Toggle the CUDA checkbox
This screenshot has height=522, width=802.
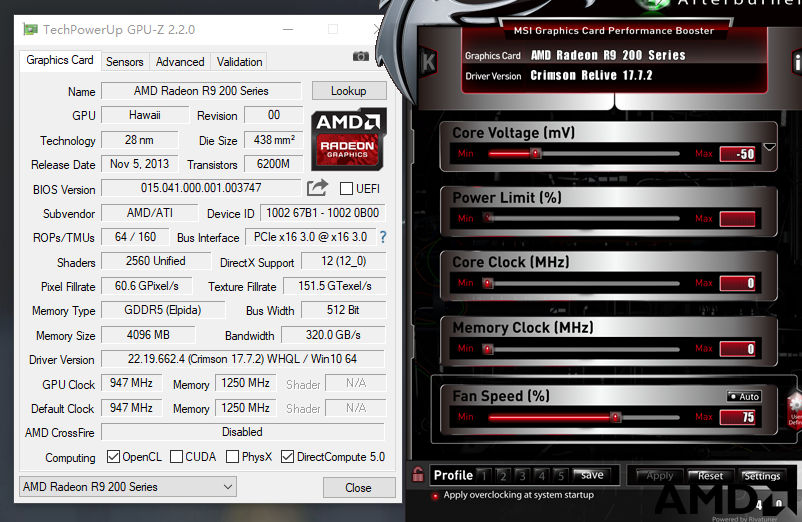click(176, 457)
